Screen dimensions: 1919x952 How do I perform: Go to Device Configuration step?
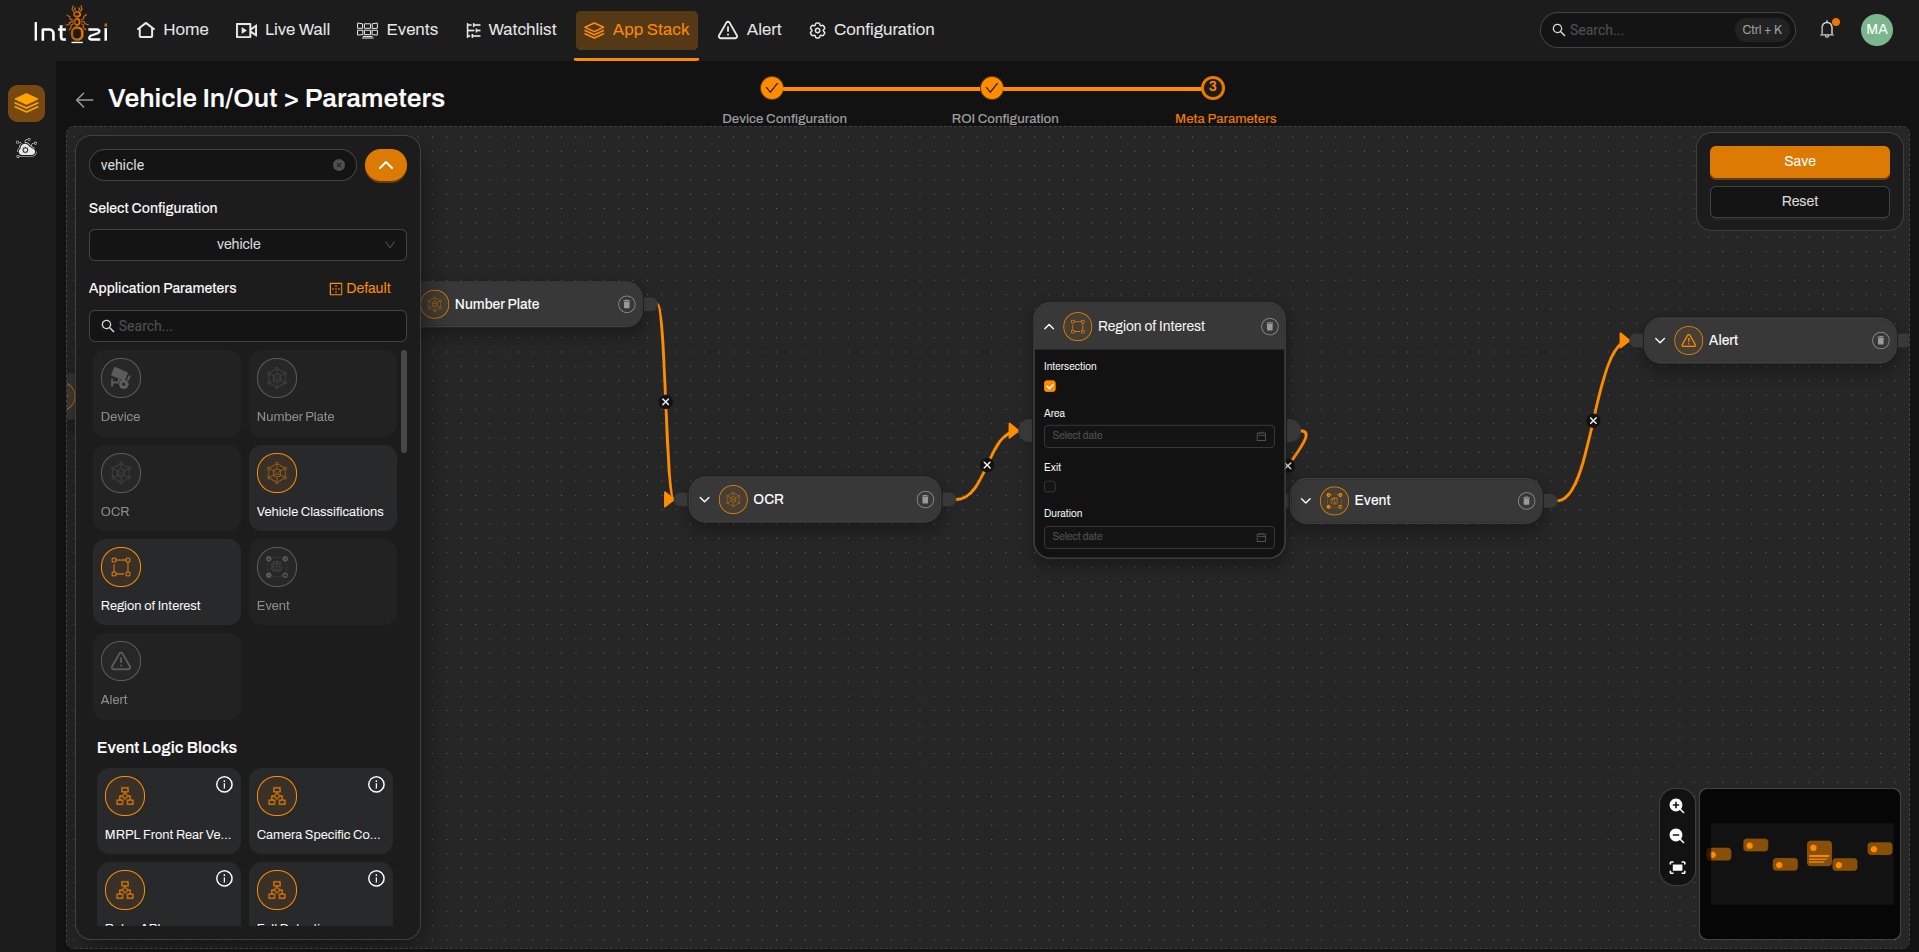[772, 88]
